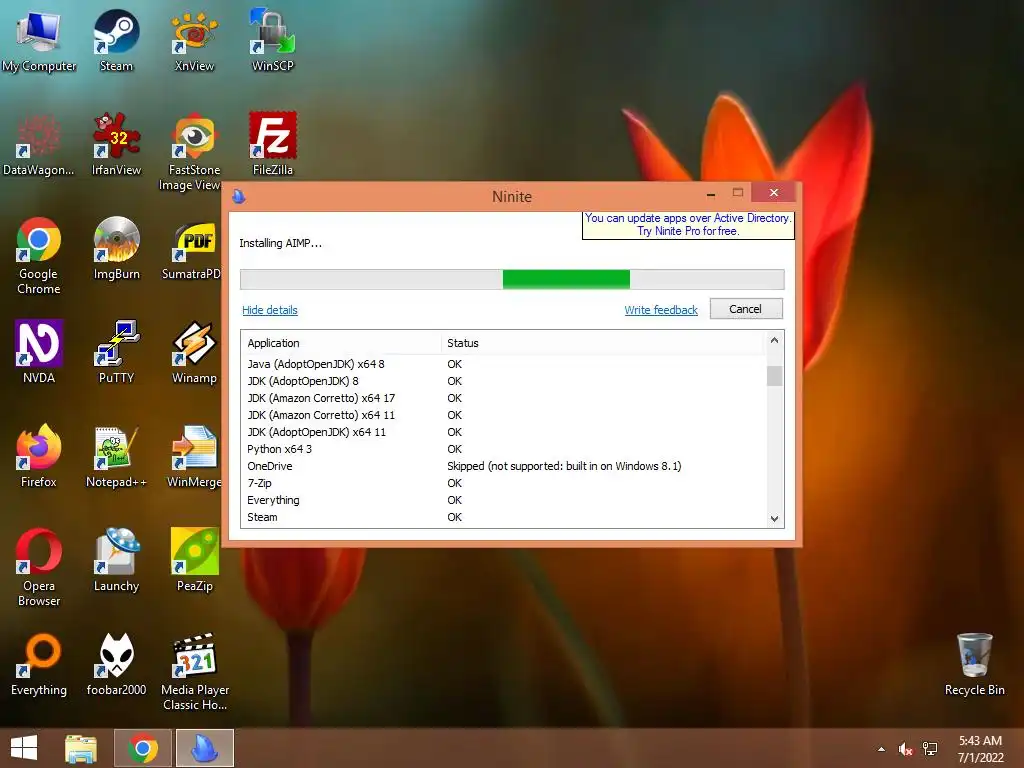This screenshot has width=1024, height=768.
Task: Select the Firefox desktop shortcut
Action: [39, 456]
